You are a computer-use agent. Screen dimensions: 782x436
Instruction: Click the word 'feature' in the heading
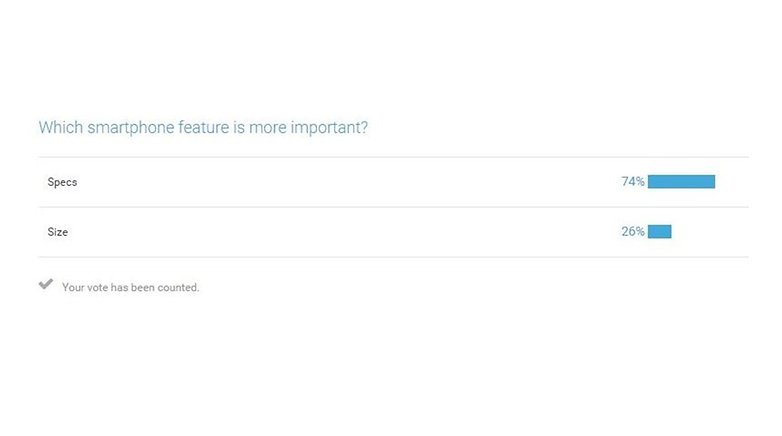click(204, 127)
